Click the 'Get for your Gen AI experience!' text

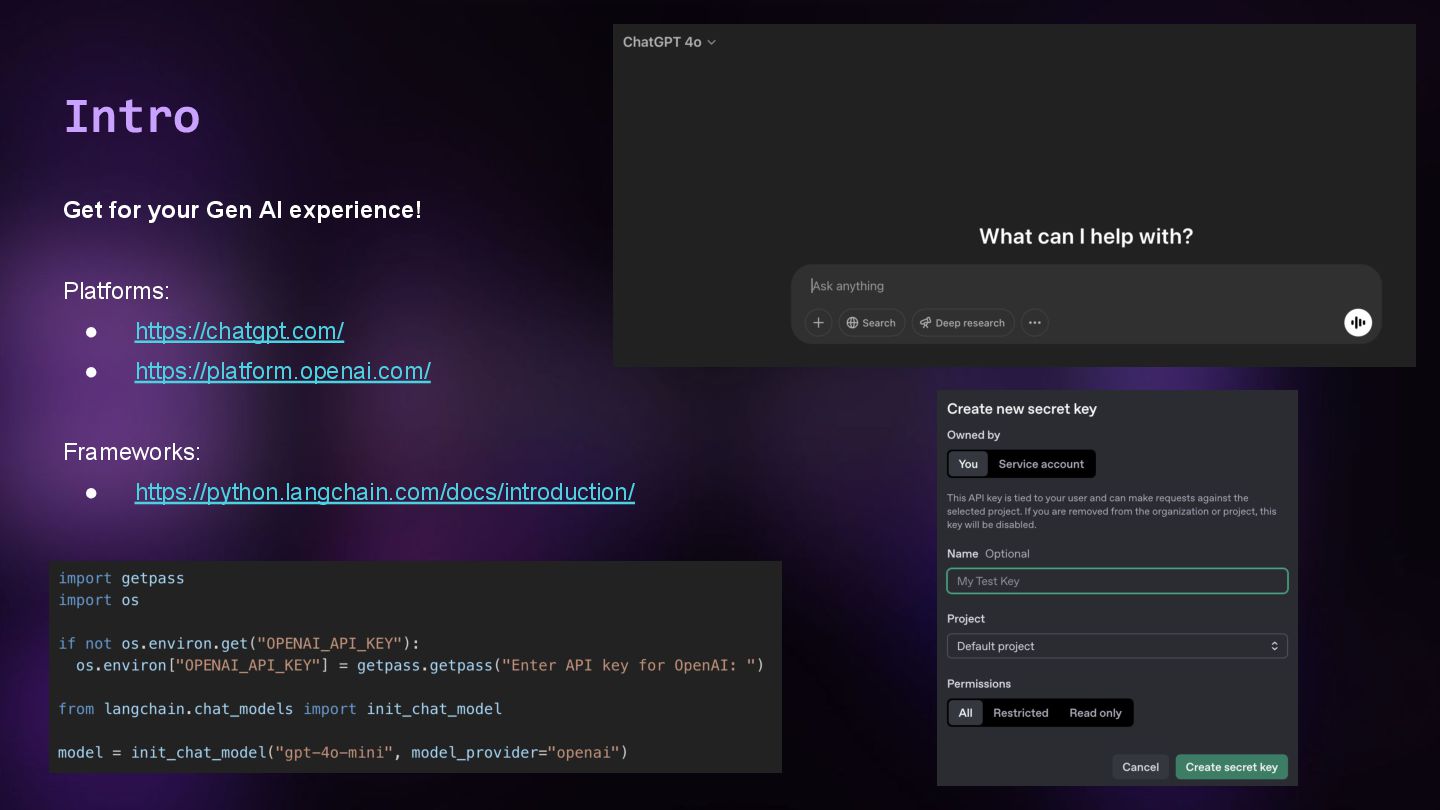pyautogui.click(x=242, y=210)
